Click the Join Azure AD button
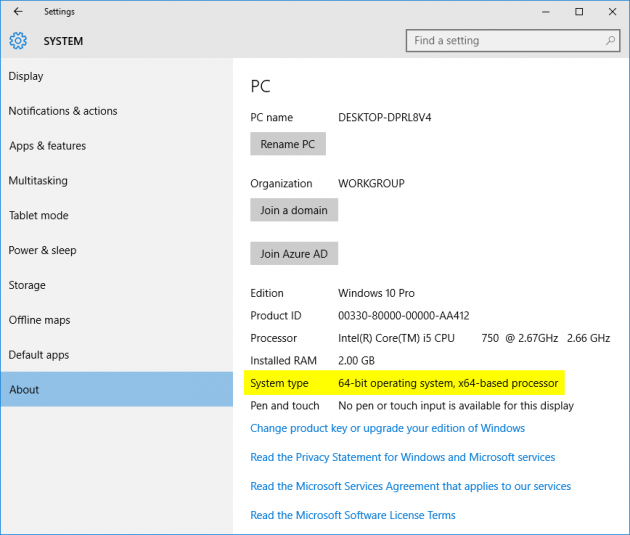This screenshot has width=630, height=535. [294, 253]
